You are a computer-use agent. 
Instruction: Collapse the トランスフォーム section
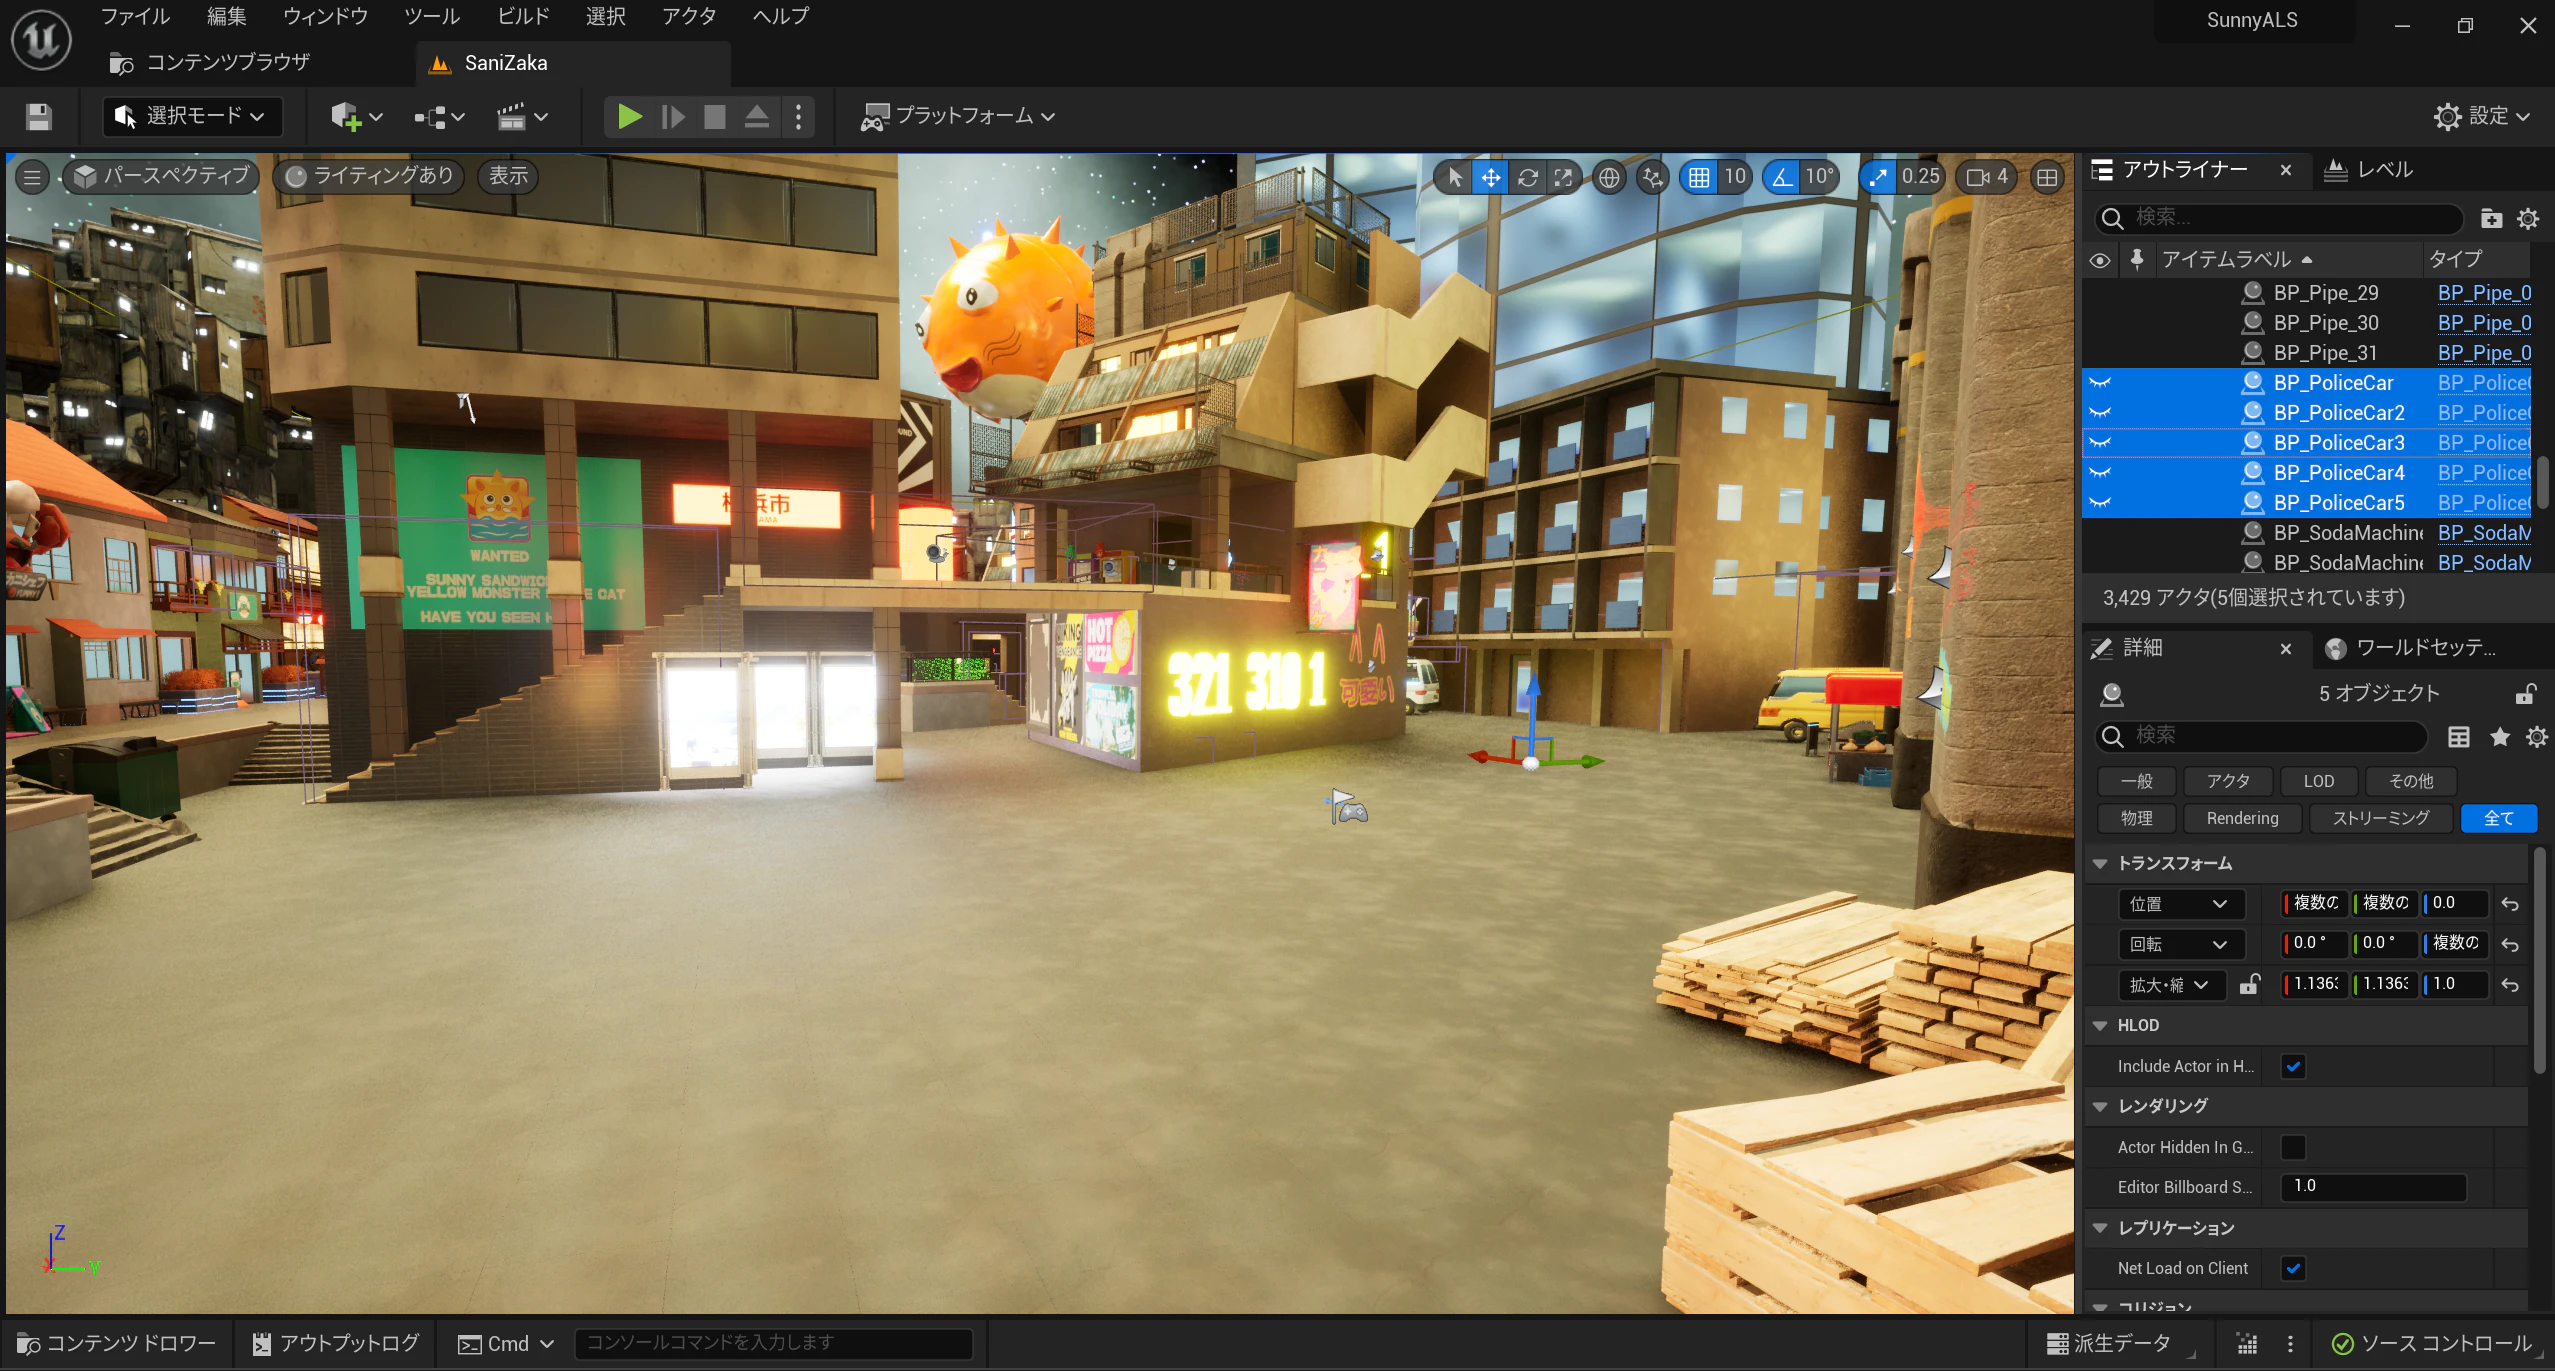tap(2100, 863)
